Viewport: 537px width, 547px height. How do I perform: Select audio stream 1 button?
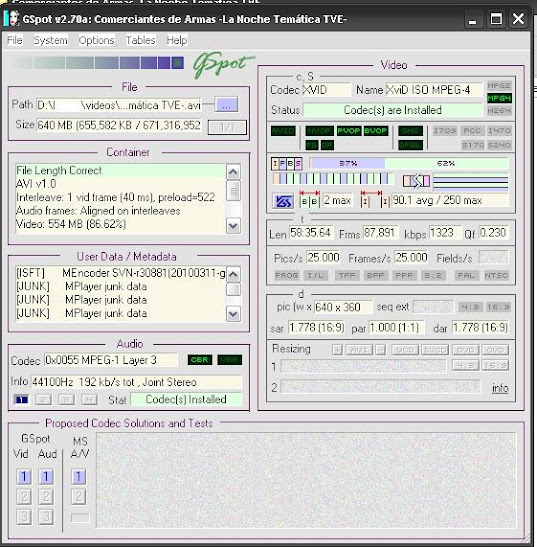(22, 399)
